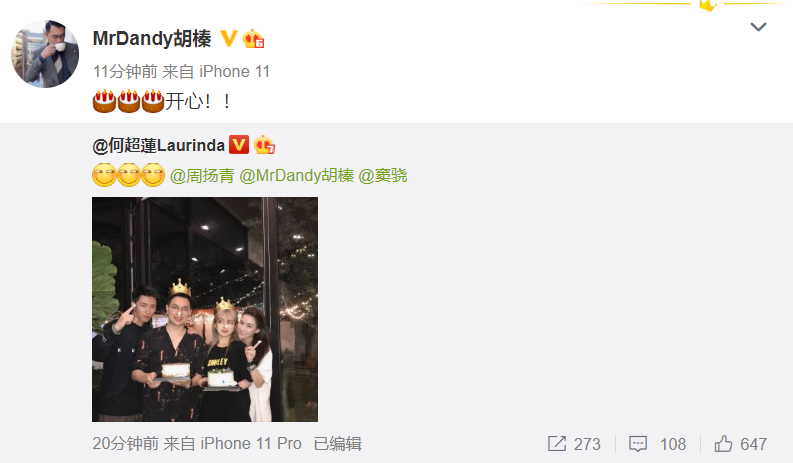Open the @周扬青 mention link
Screen dimensions: 793x463
tap(202, 176)
